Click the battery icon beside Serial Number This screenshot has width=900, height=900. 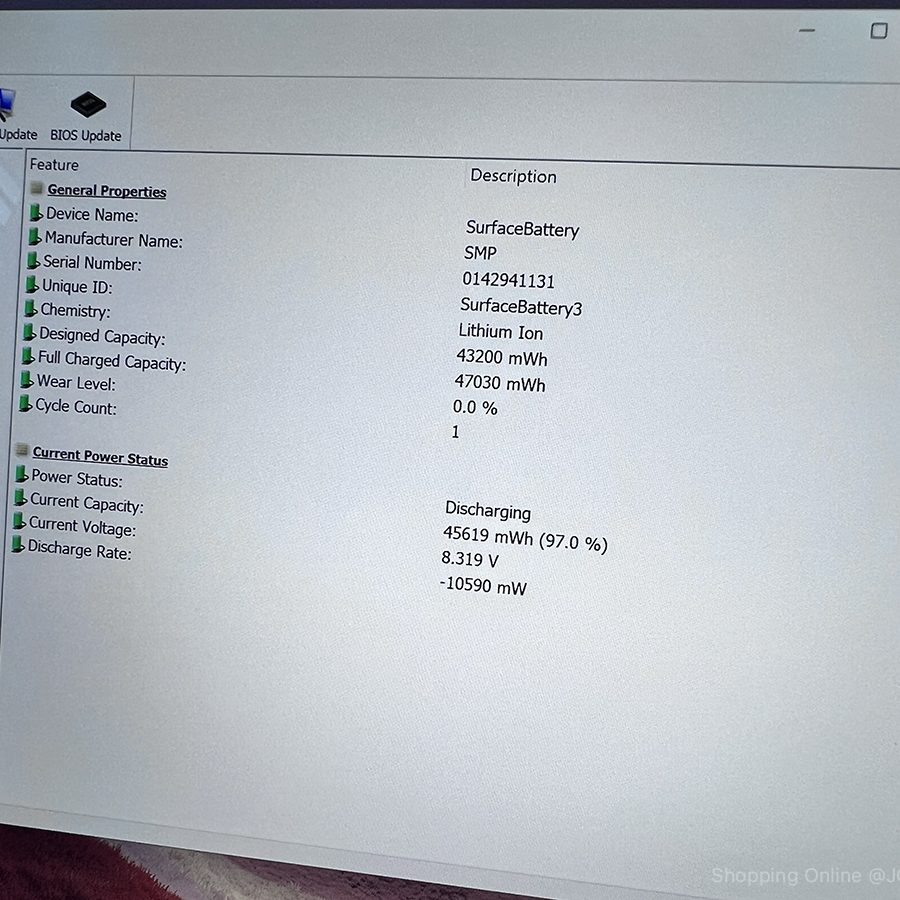33,261
